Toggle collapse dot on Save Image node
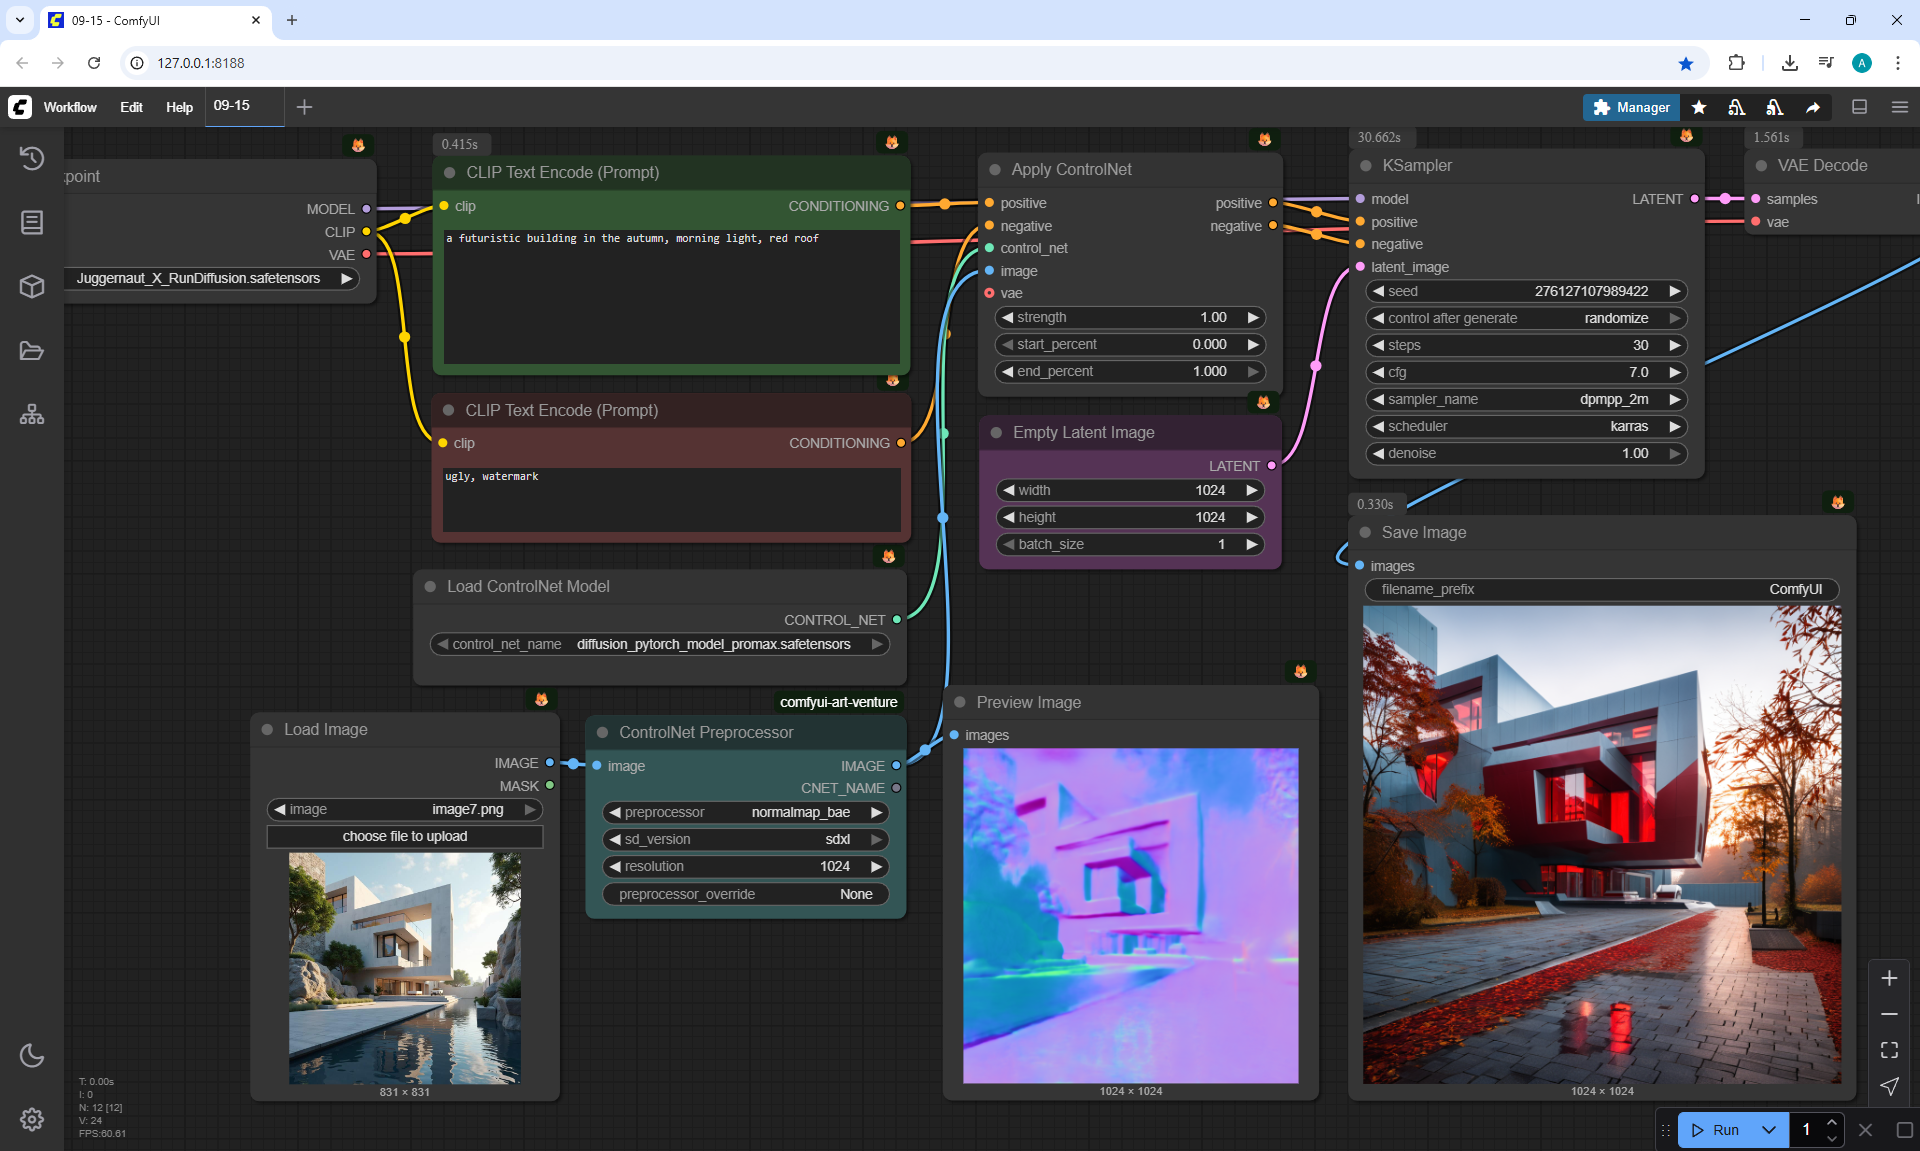The width and height of the screenshot is (1920, 1151). [1365, 533]
